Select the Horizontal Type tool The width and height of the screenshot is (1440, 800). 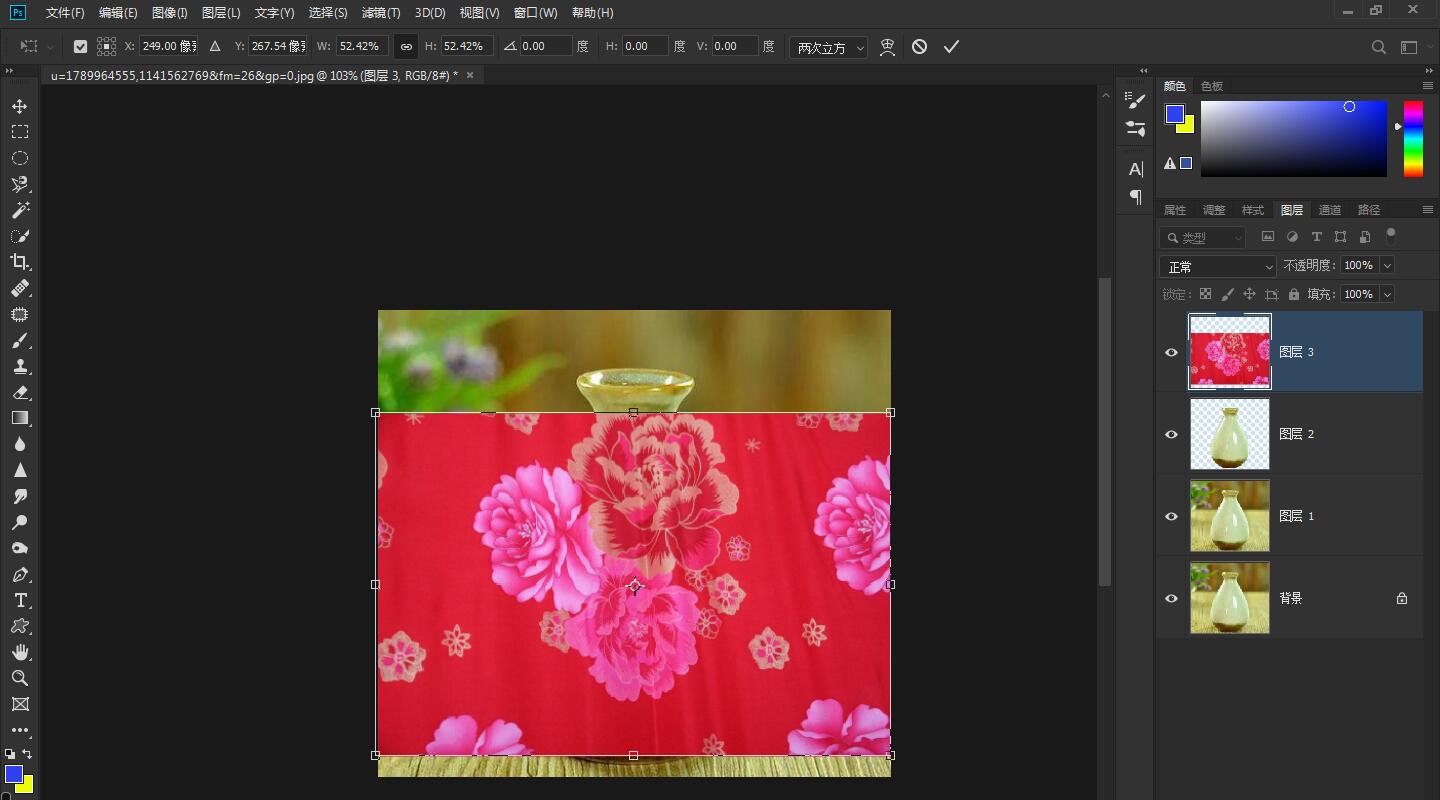pyautogui.click(x=19, y=600)
